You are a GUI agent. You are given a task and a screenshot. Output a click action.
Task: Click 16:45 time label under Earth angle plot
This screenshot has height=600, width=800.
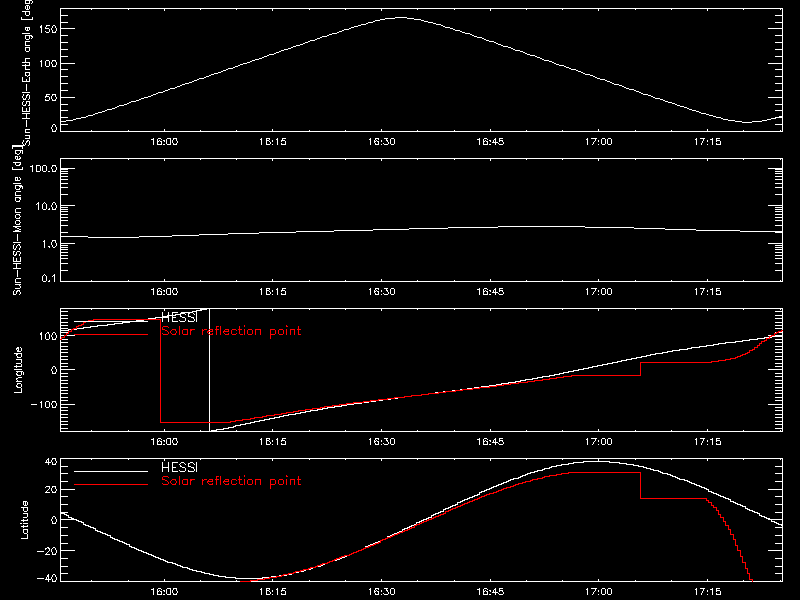click(x=490, y=141)
